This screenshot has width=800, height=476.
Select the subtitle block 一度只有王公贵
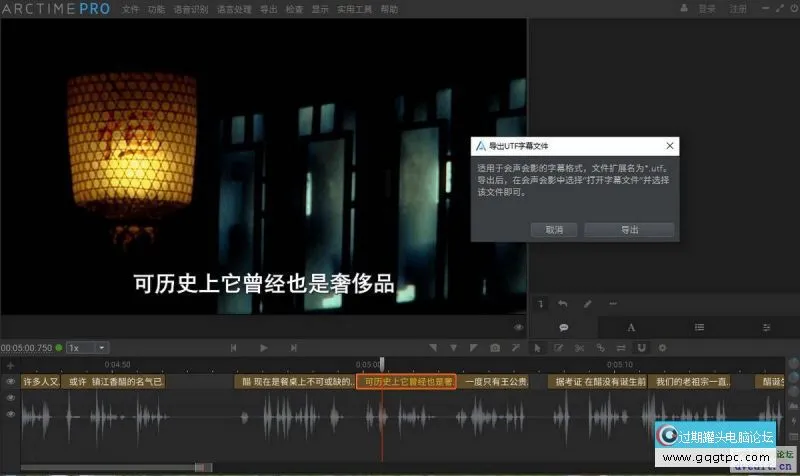(x=494, y=381)
